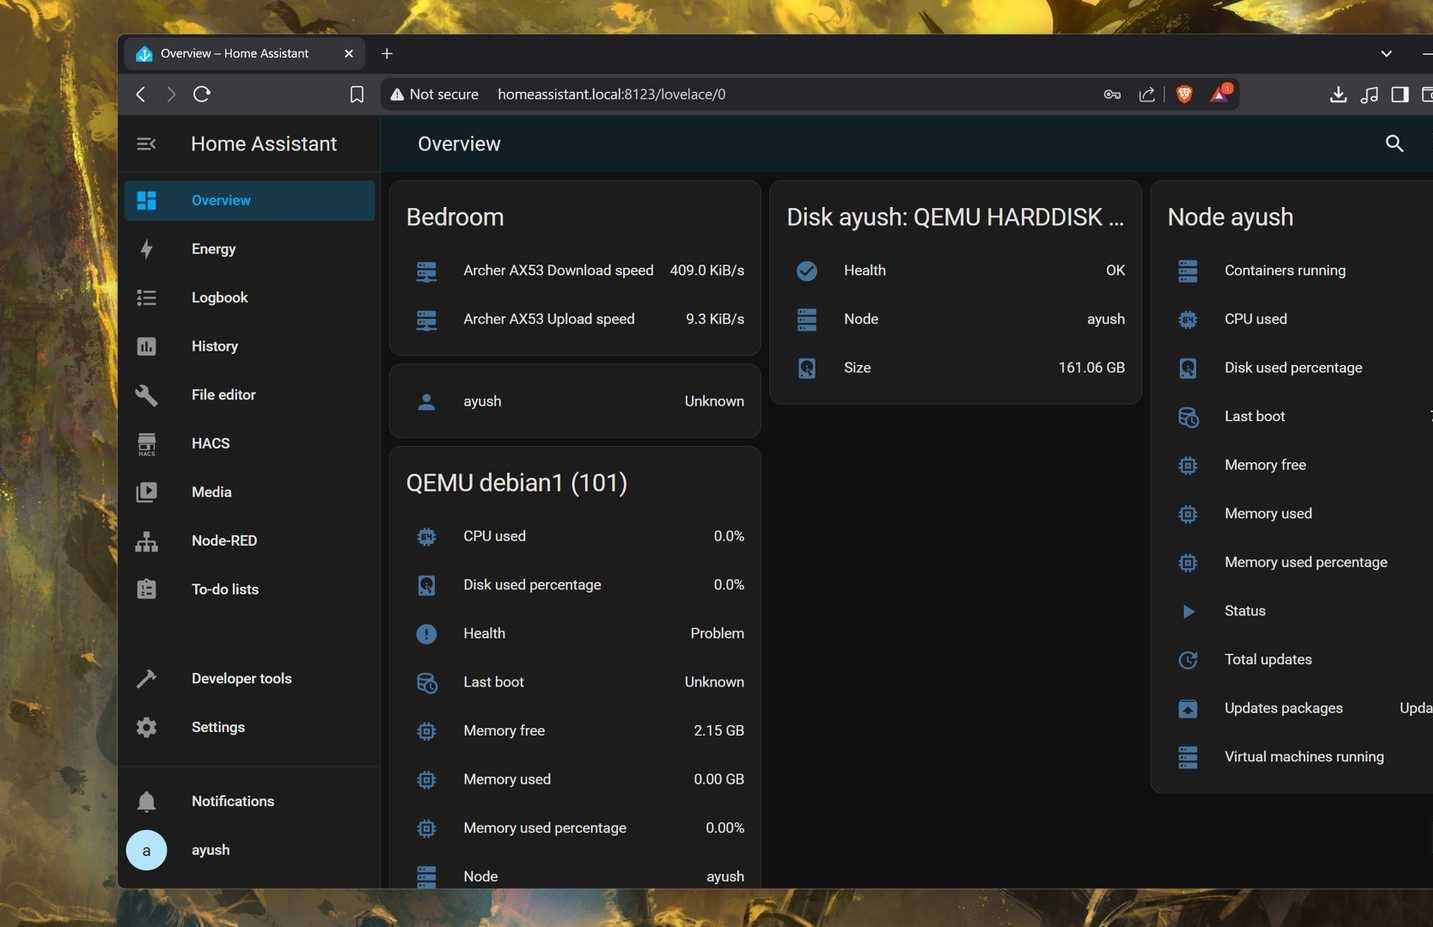This screenshot has width=1433, height=927.
Task: Open Developer tools
Action: 146,678
